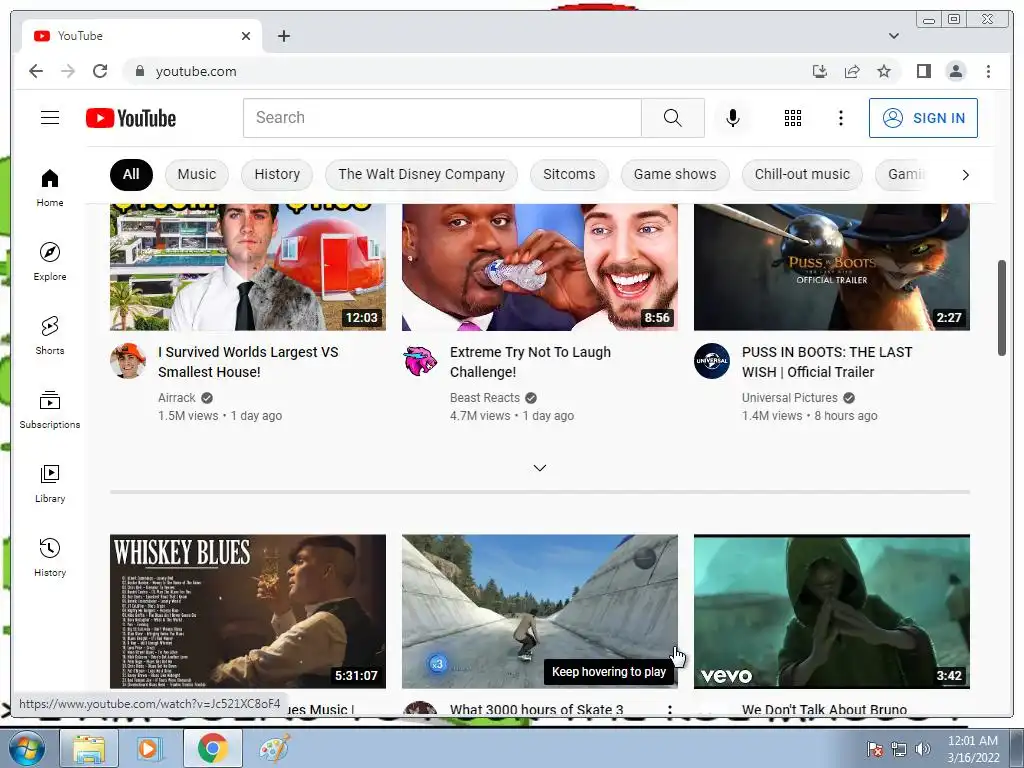1024x768 pixels.
Task: Click the network tray icon
Action: point(899,749)
